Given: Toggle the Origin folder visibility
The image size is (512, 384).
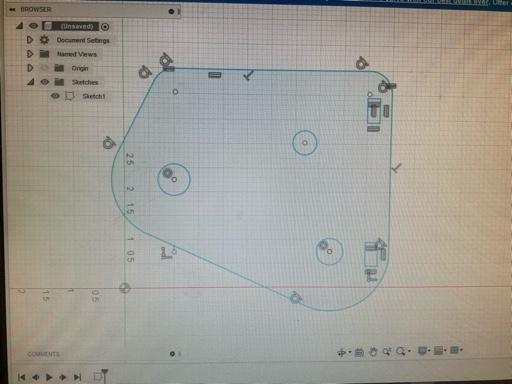Looking at the screenshot, I should [44, 68].
